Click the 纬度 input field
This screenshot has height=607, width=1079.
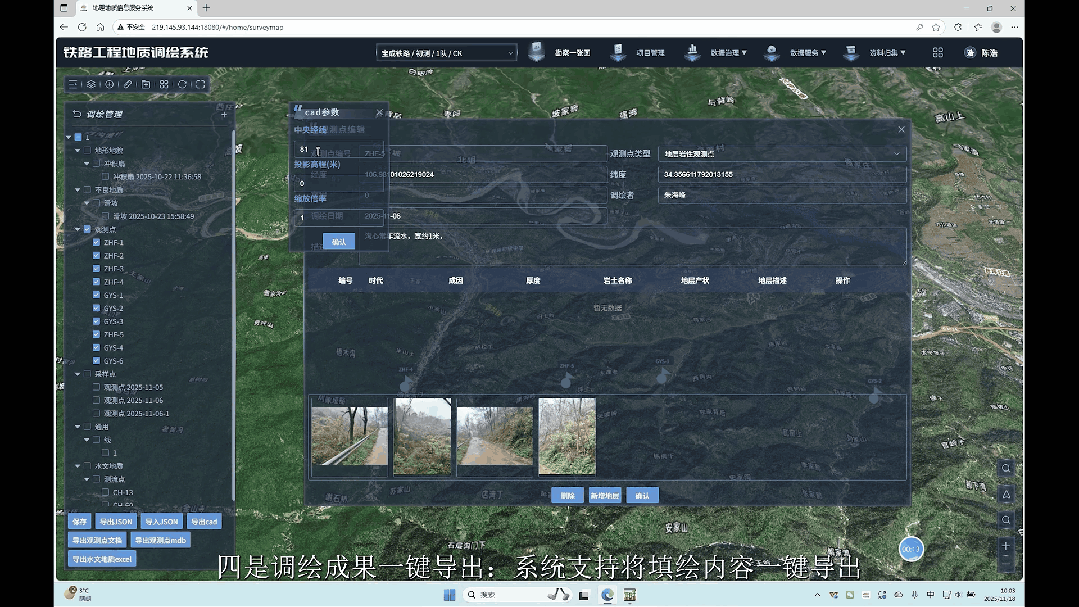pyautogui.click(x=782, y=174)
